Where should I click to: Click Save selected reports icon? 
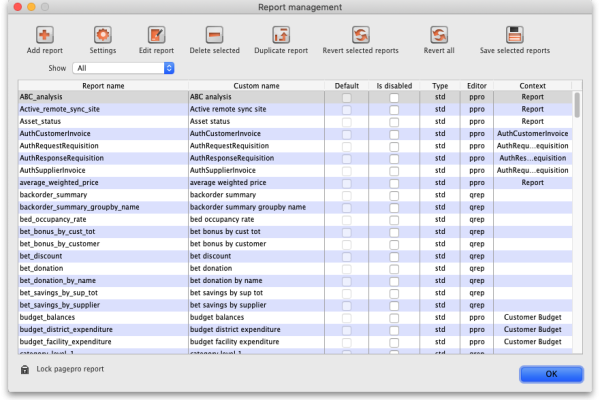coord(514,35)
